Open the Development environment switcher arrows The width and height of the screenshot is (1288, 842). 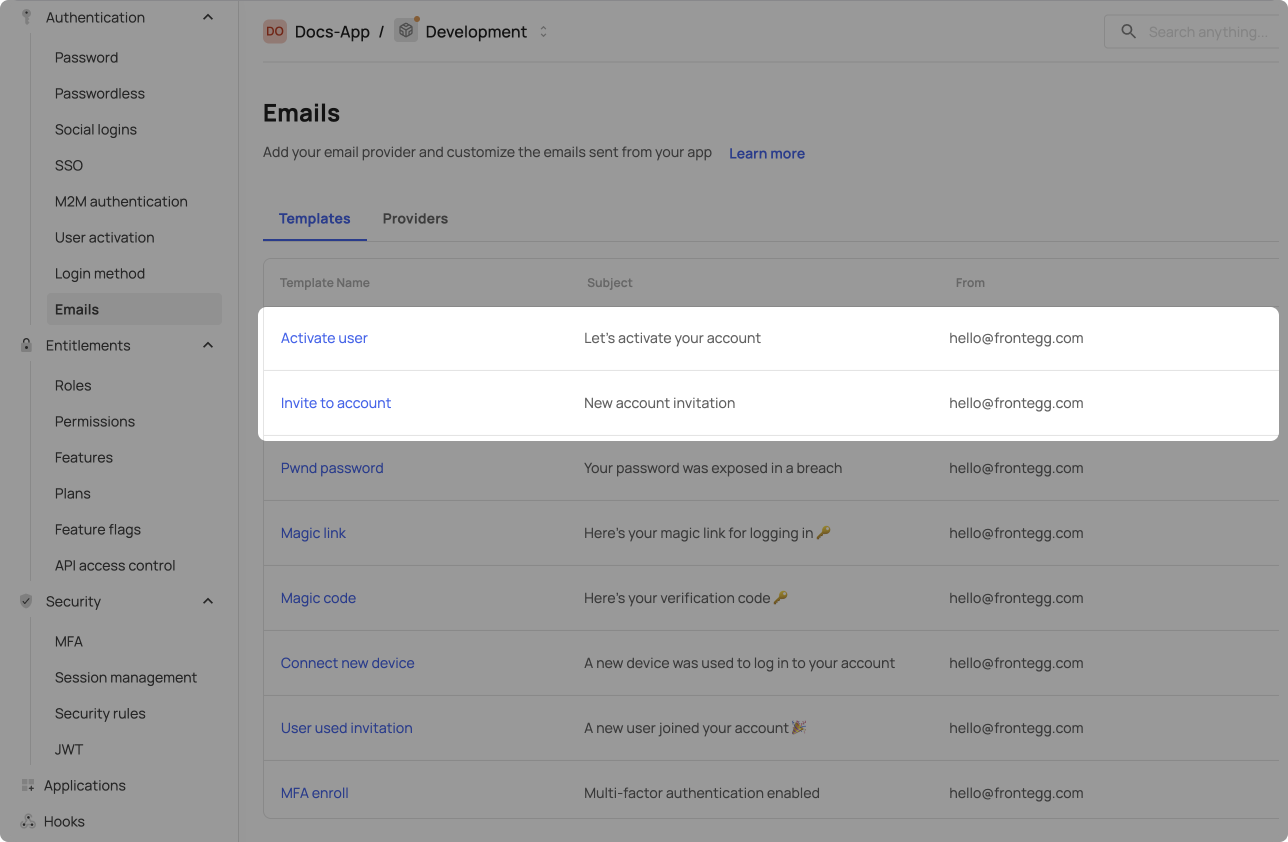[544, 32]
